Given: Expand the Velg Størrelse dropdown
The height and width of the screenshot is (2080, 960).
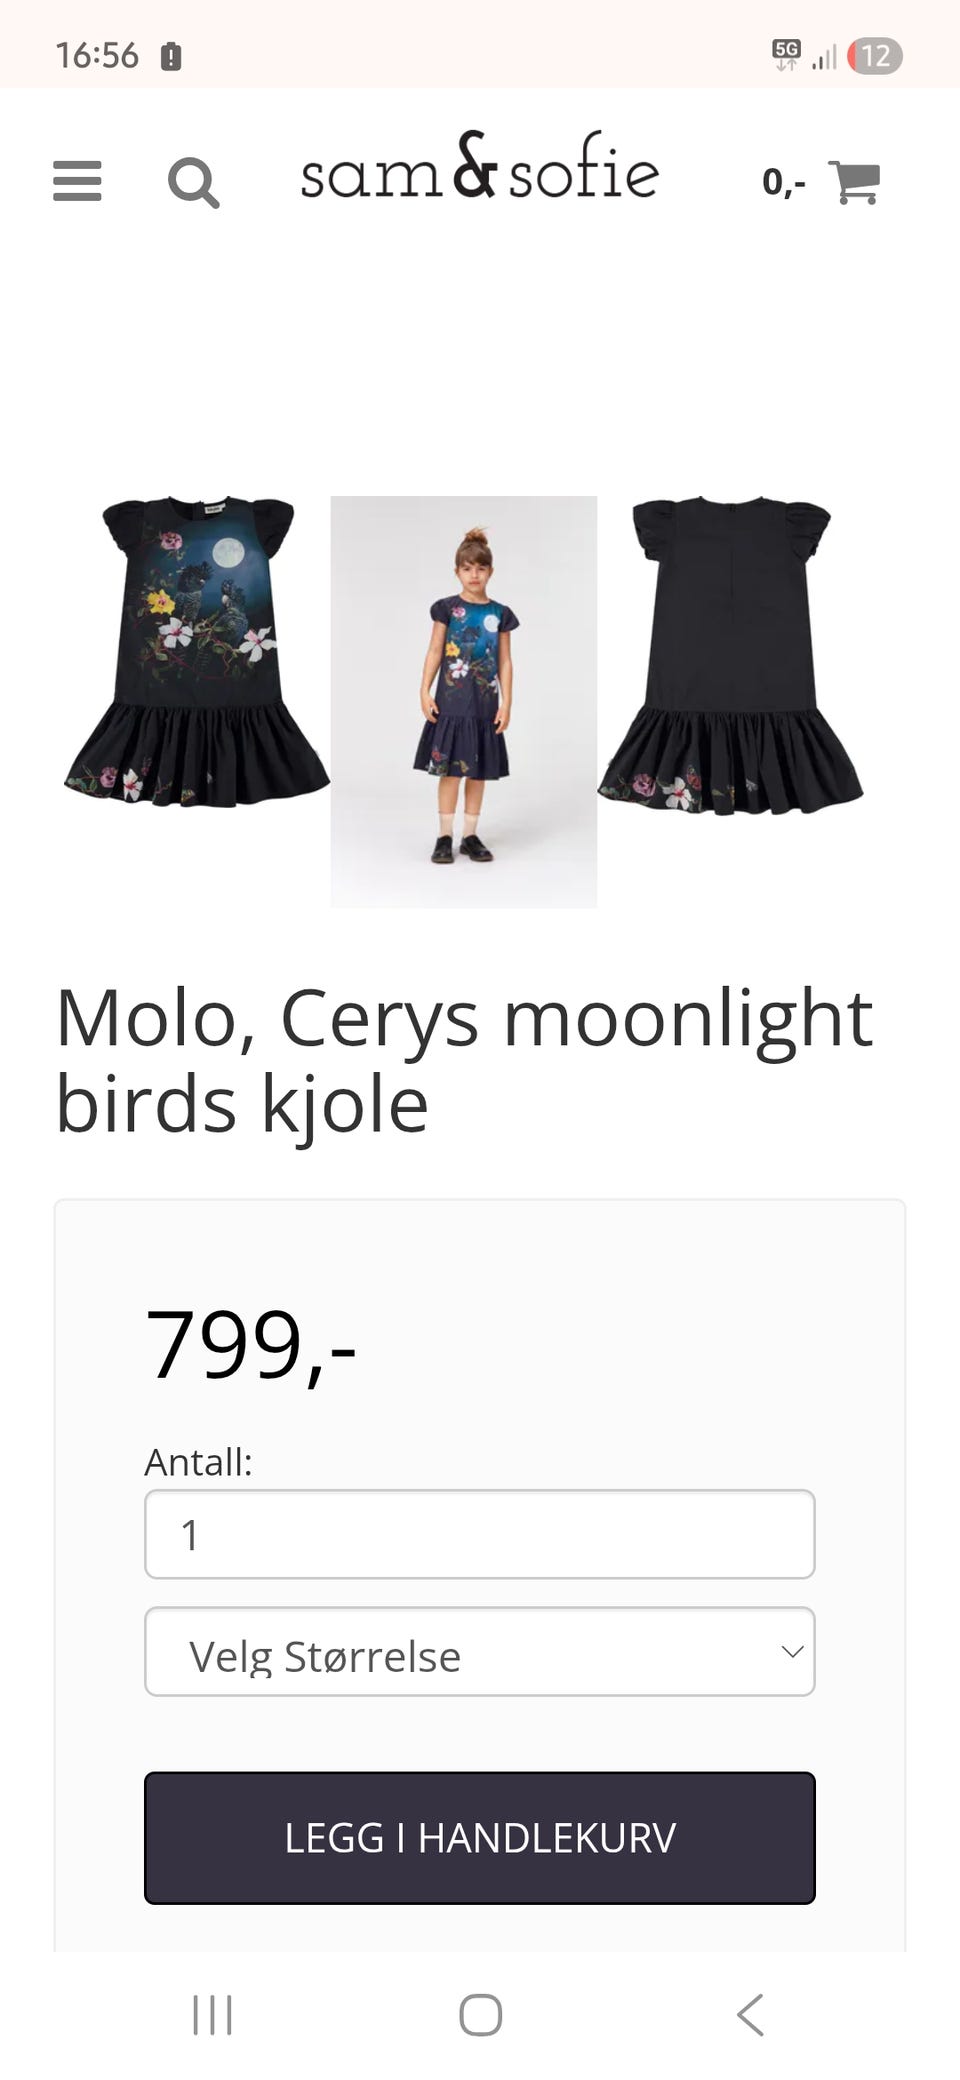Looking at the screenshot, I should (x=480, y=1651).
